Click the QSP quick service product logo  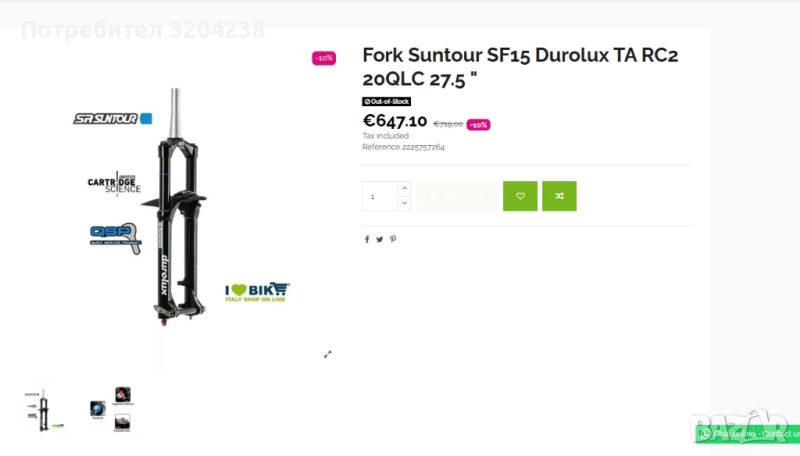tap(115, 238)
